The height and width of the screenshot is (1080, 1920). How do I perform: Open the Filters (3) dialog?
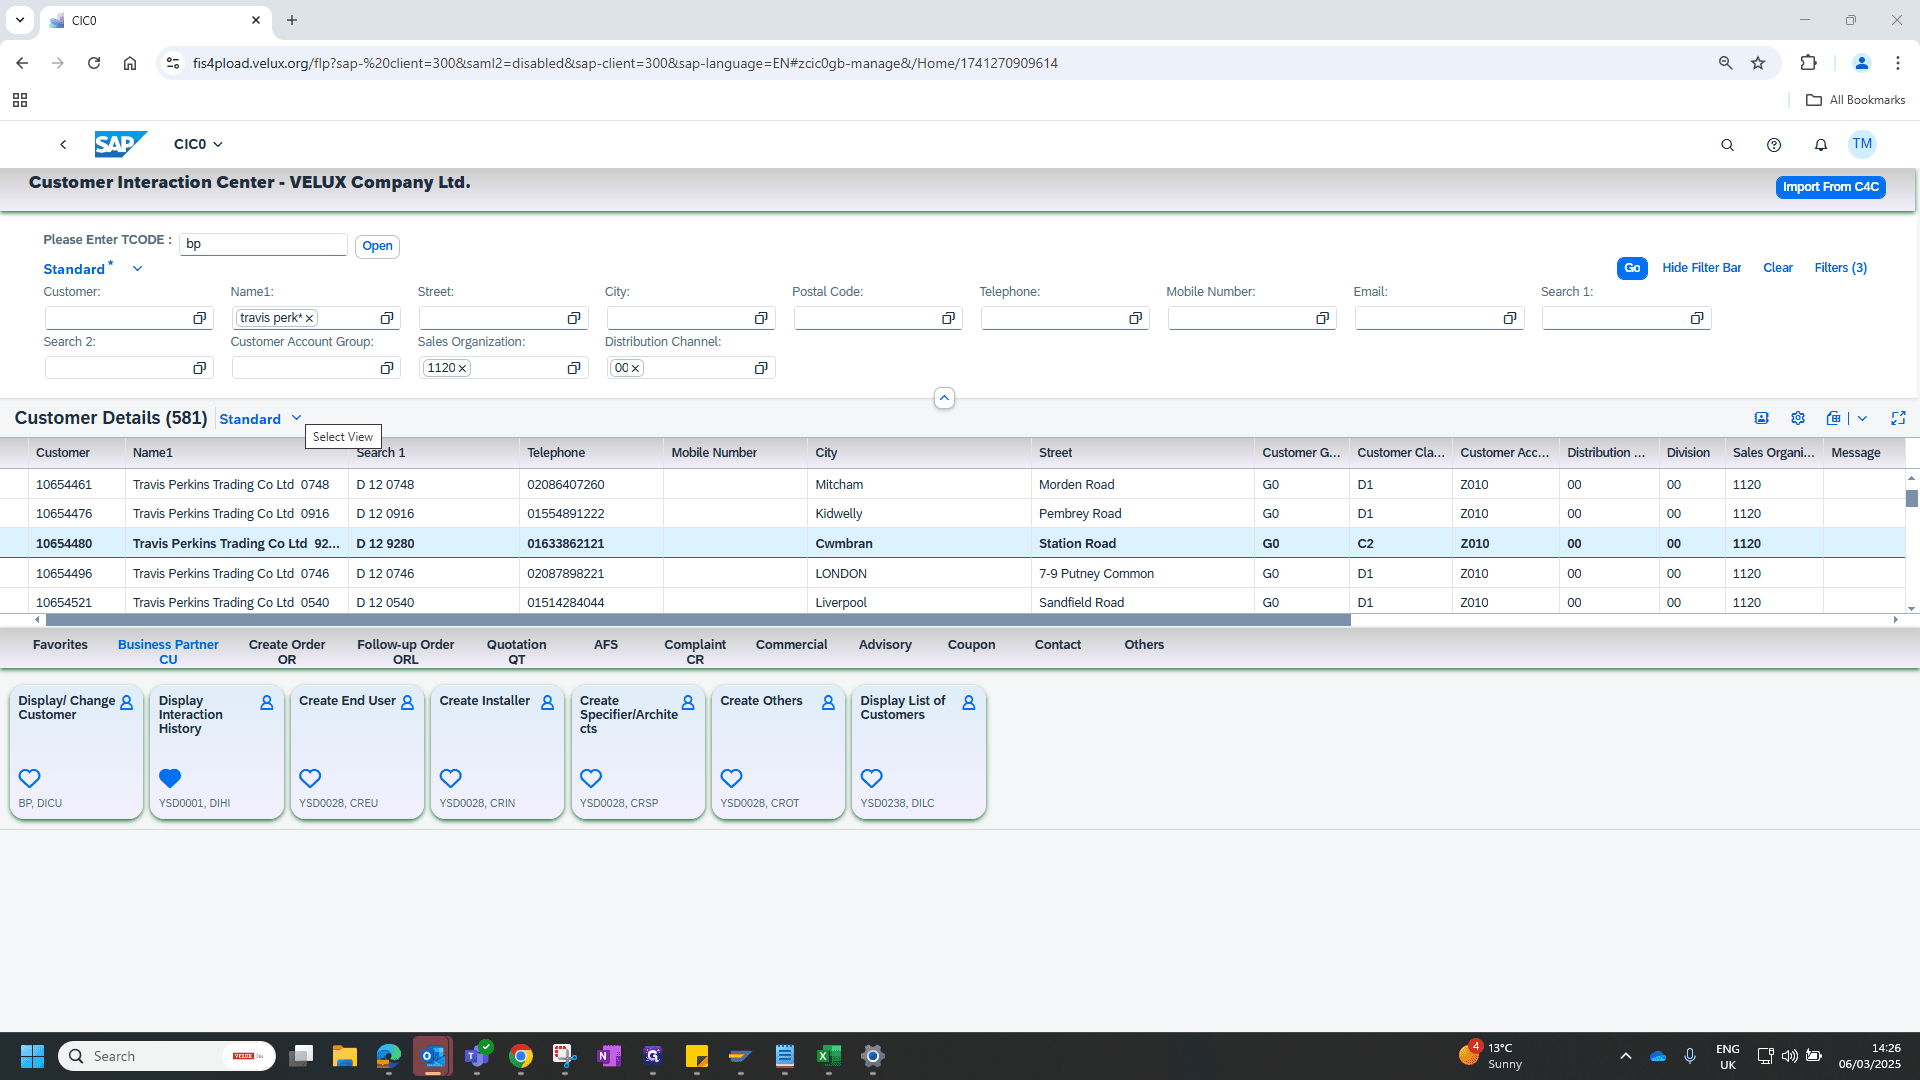pyautogui.click(x=1841, y=268)
